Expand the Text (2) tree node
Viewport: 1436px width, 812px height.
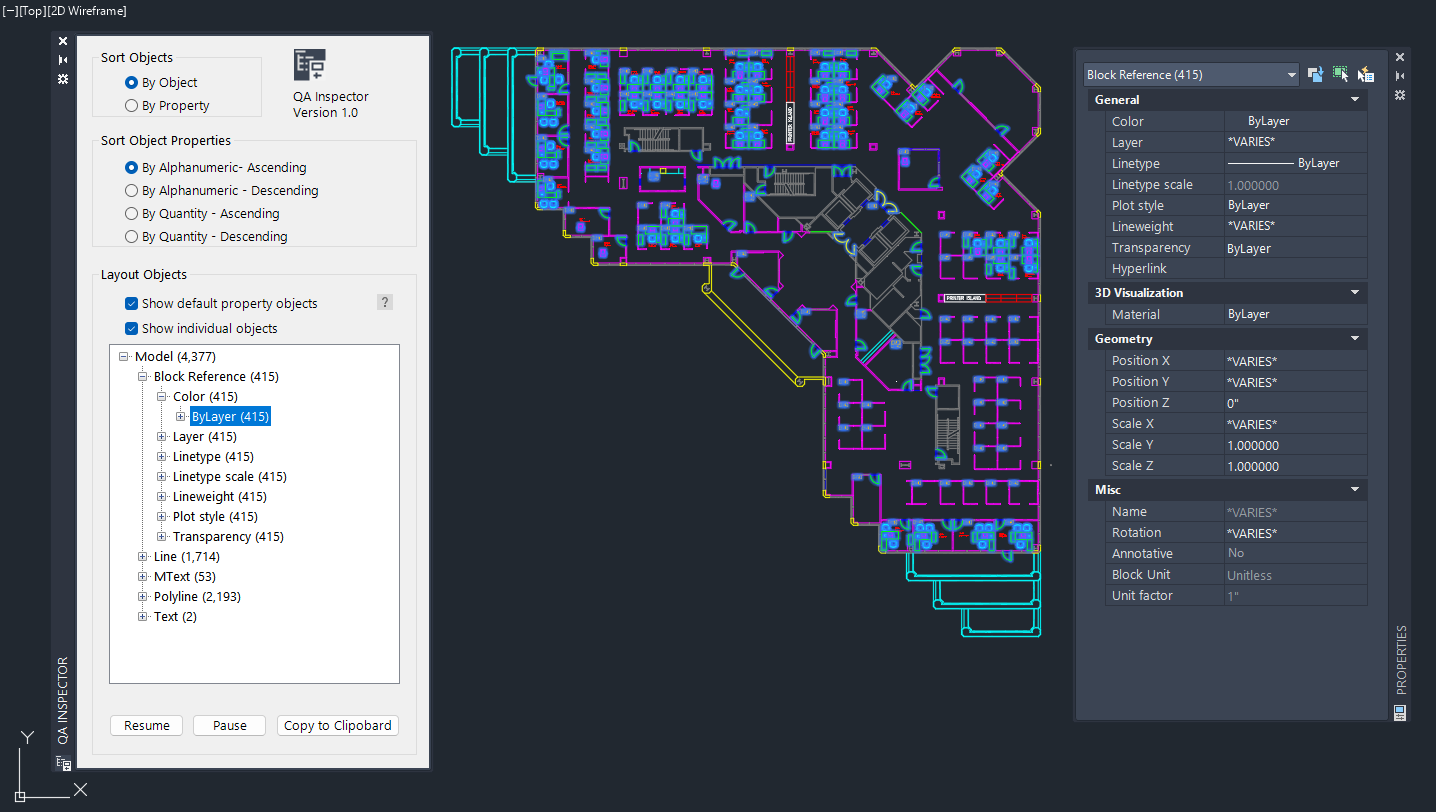tap(143, 617)
